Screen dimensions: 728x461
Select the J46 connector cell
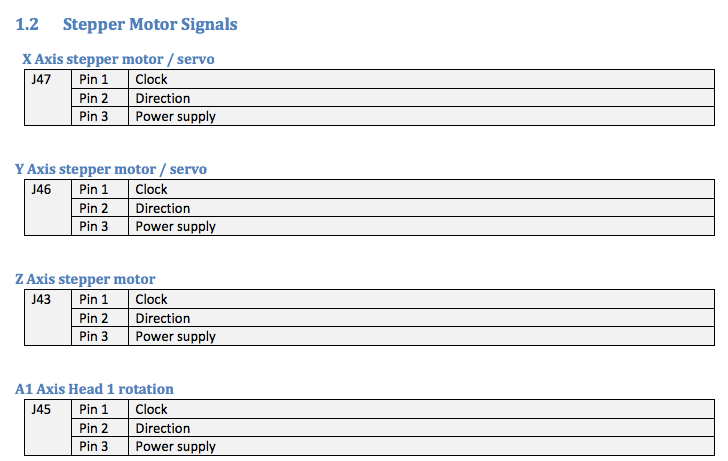pos(48,208)
